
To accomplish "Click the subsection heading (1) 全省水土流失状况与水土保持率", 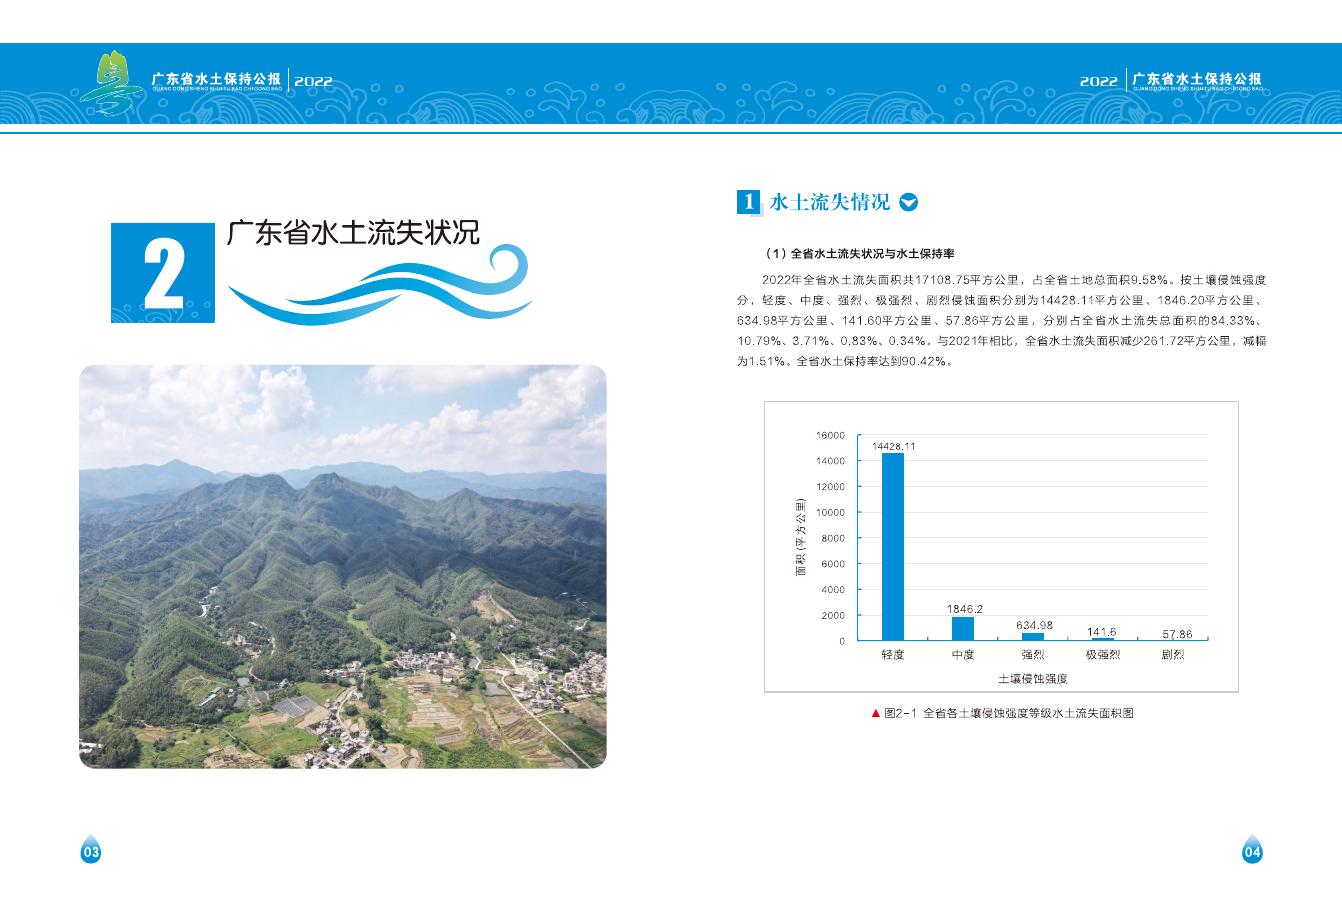I will (858, 254).
